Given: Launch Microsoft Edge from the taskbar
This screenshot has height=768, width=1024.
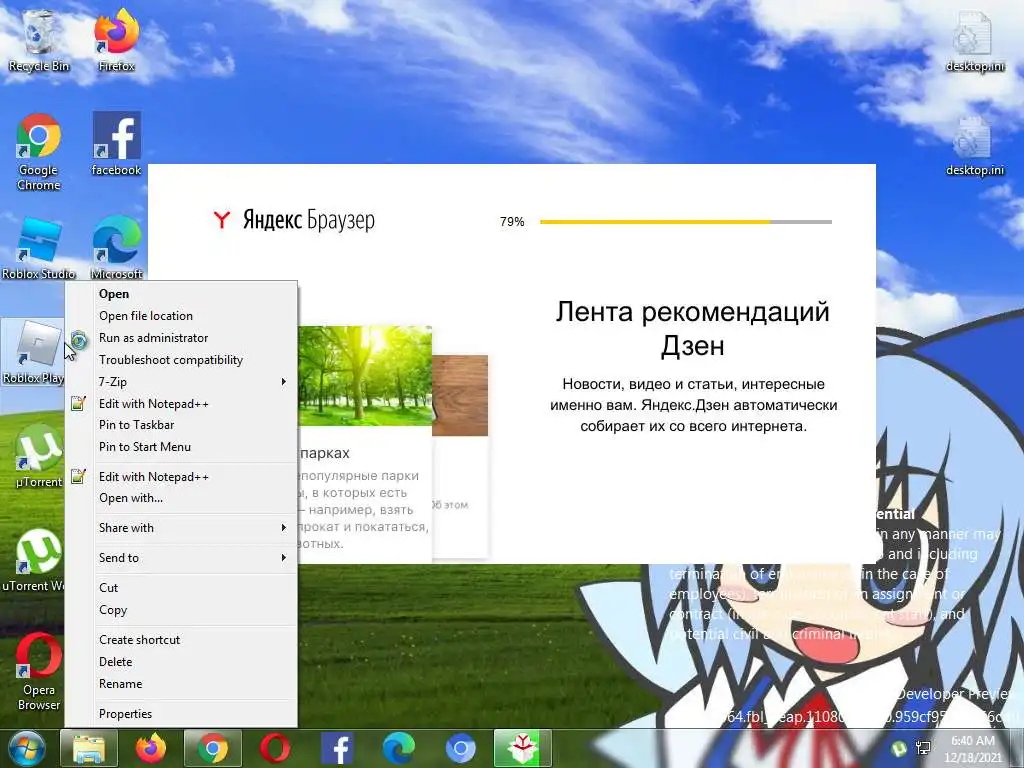Looking at the screenshot, I should tap(398, 748).
